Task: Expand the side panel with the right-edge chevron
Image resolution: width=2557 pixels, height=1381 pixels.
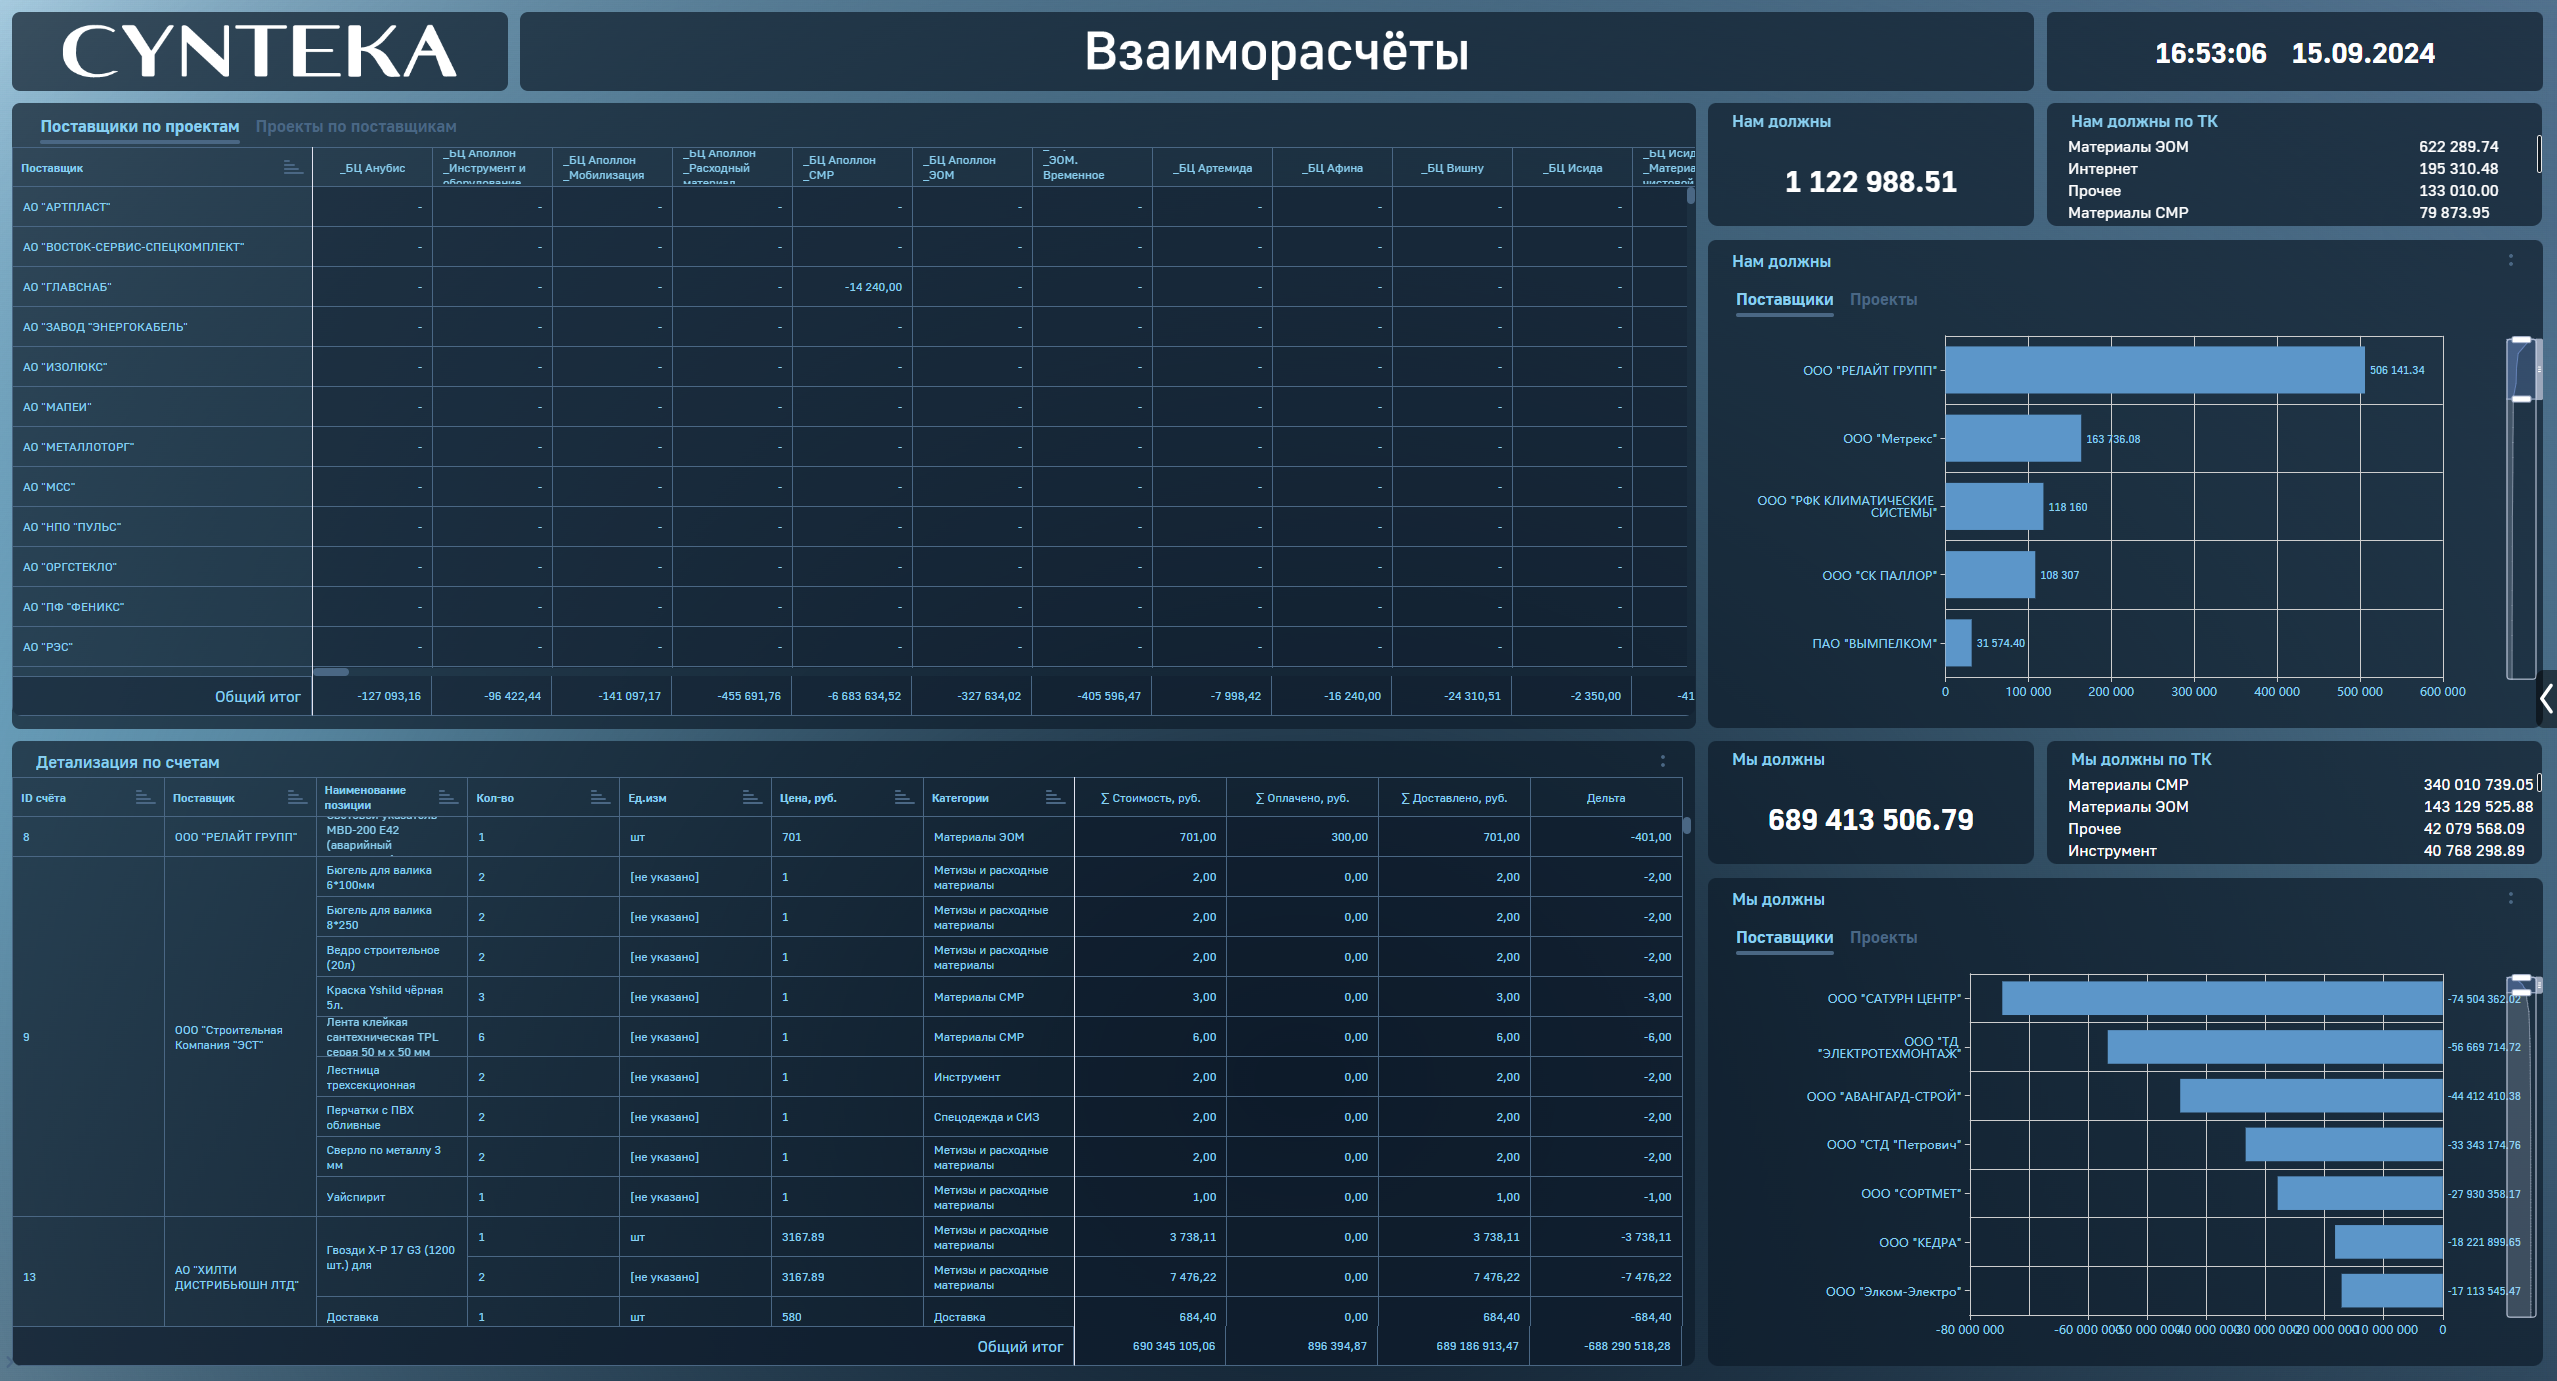Action: [x=2546, y=698]
